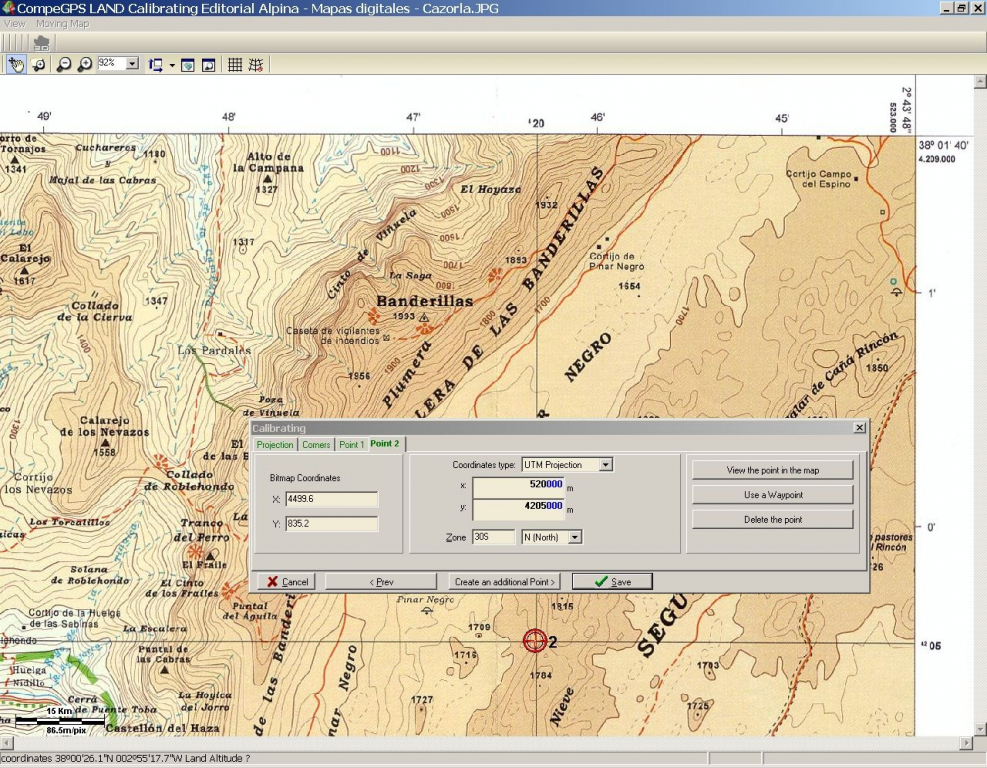Click the Calarejo de los Nevazos label
The width and height of the screenshot is (987, 768).
pos(104,426)
